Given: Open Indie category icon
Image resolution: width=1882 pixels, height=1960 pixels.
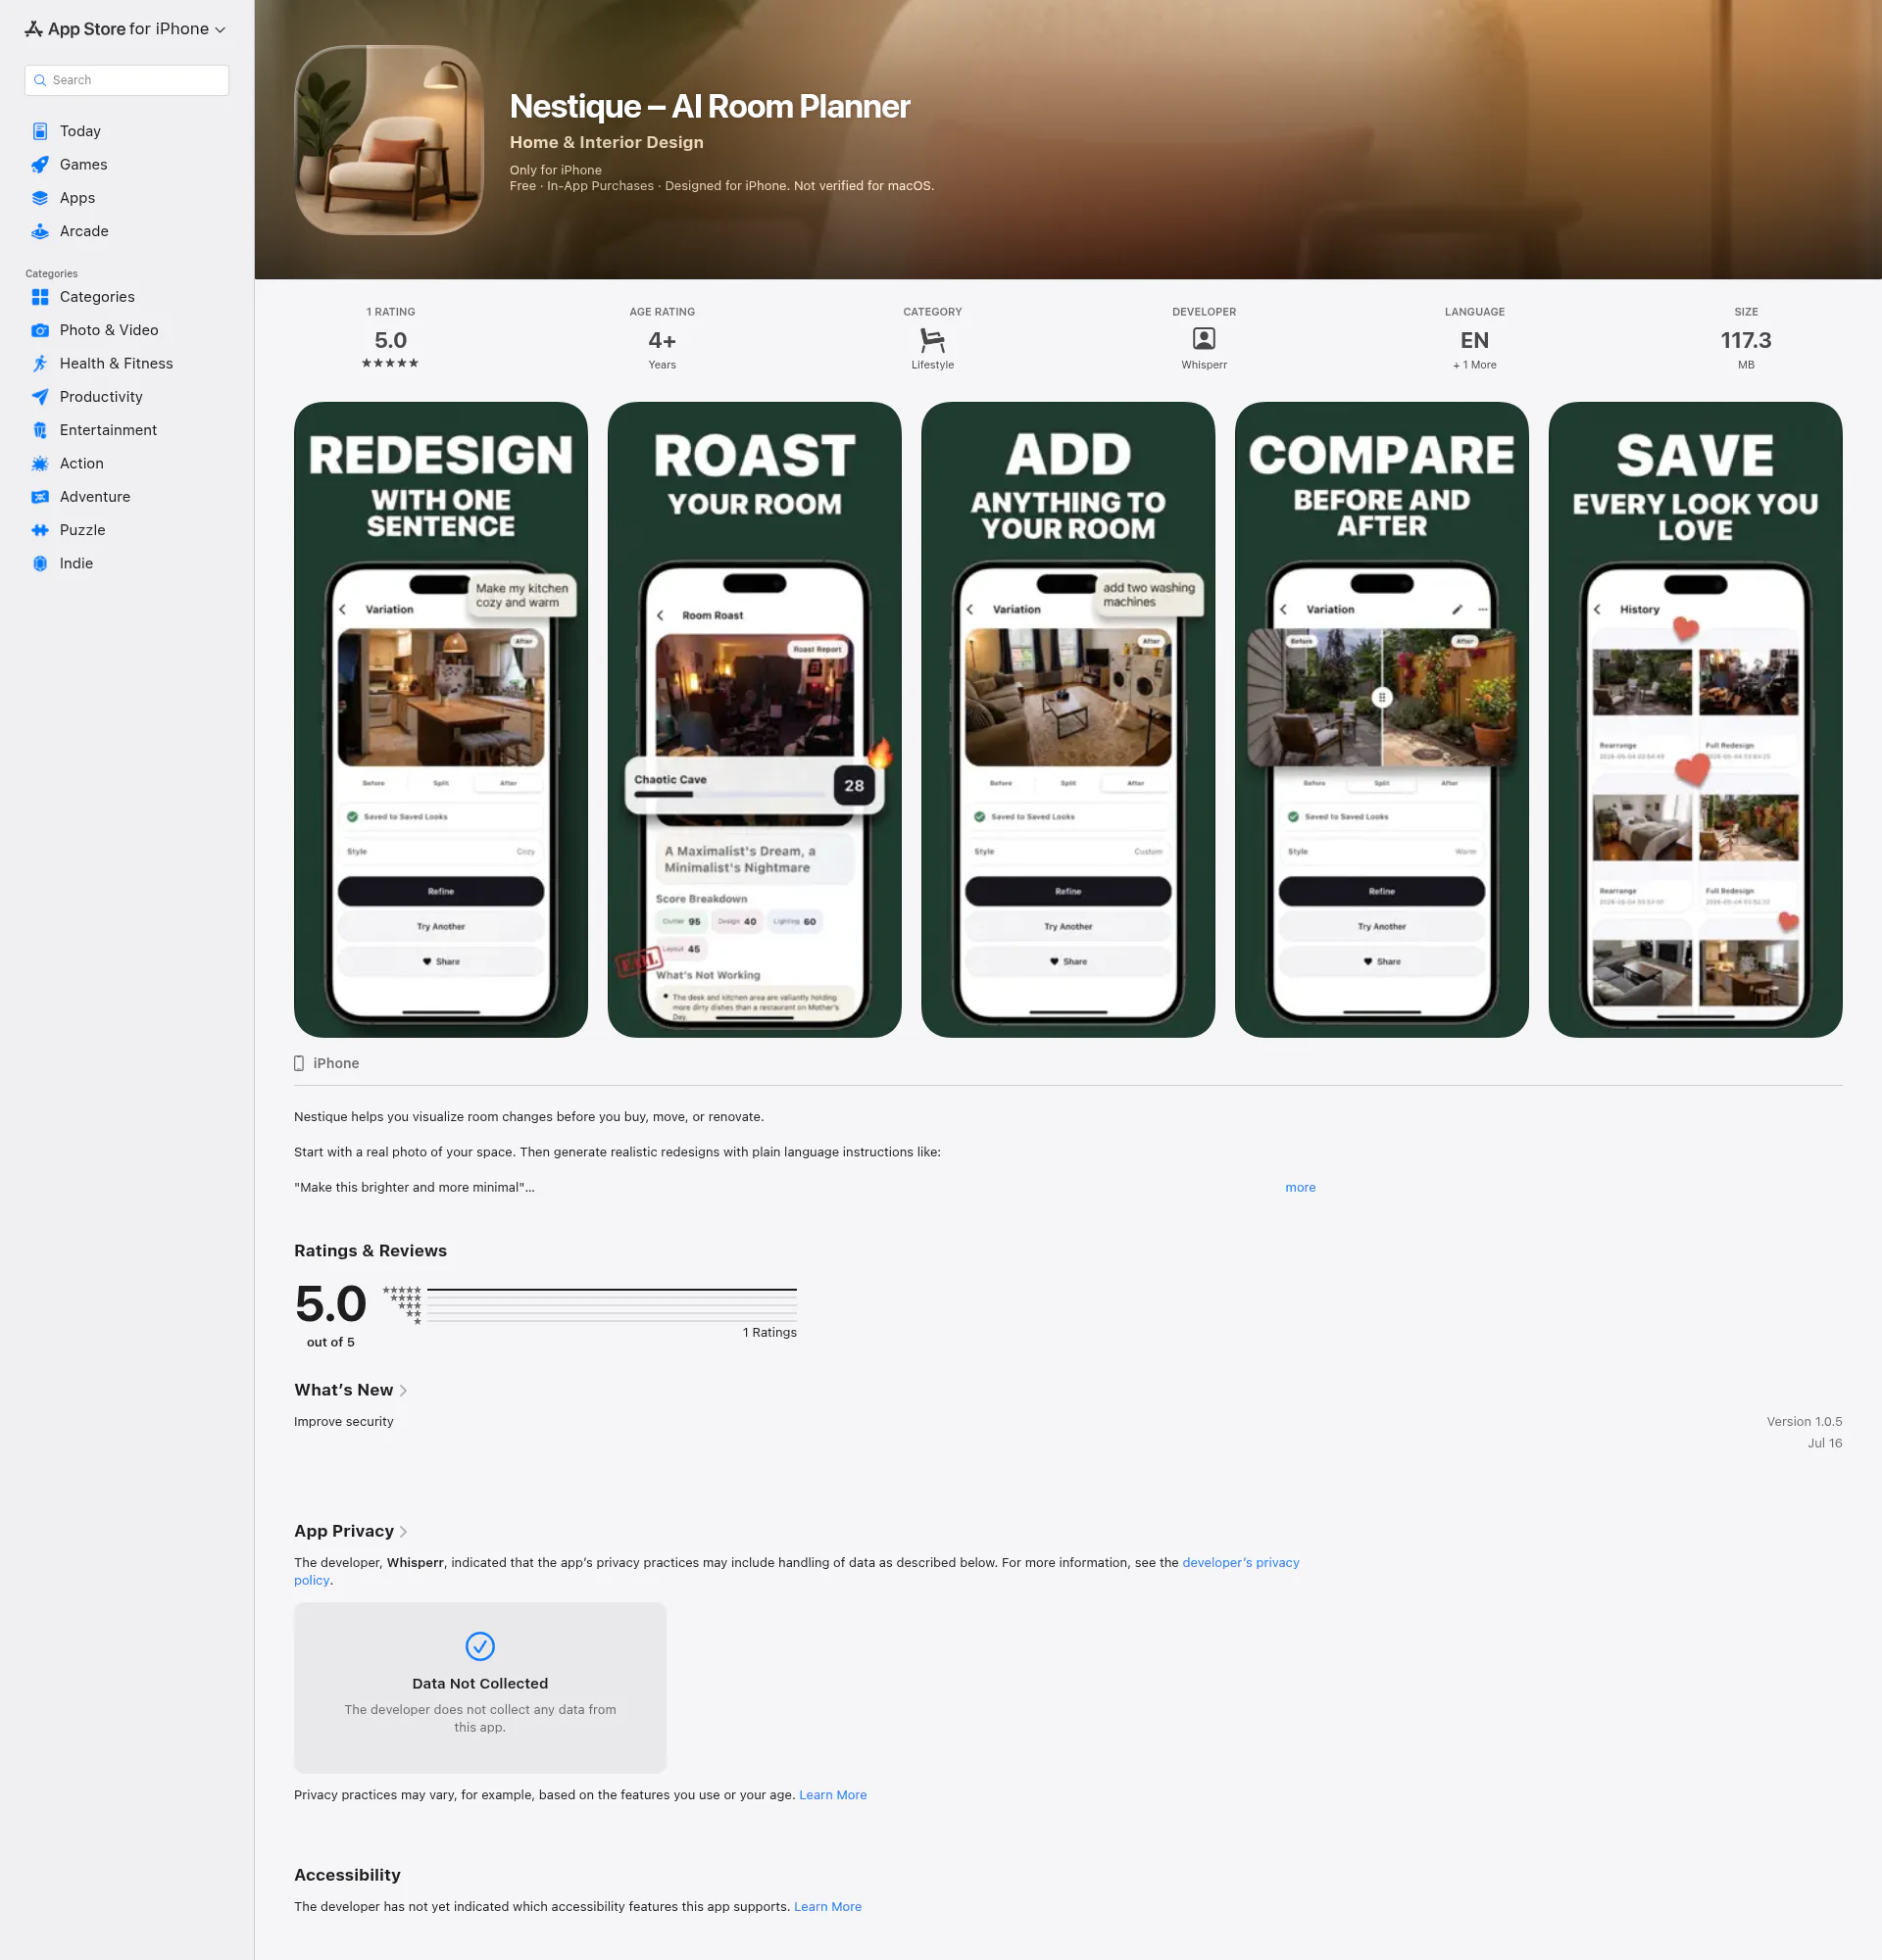Looking at the screenshot, I should tap(40, 563).
